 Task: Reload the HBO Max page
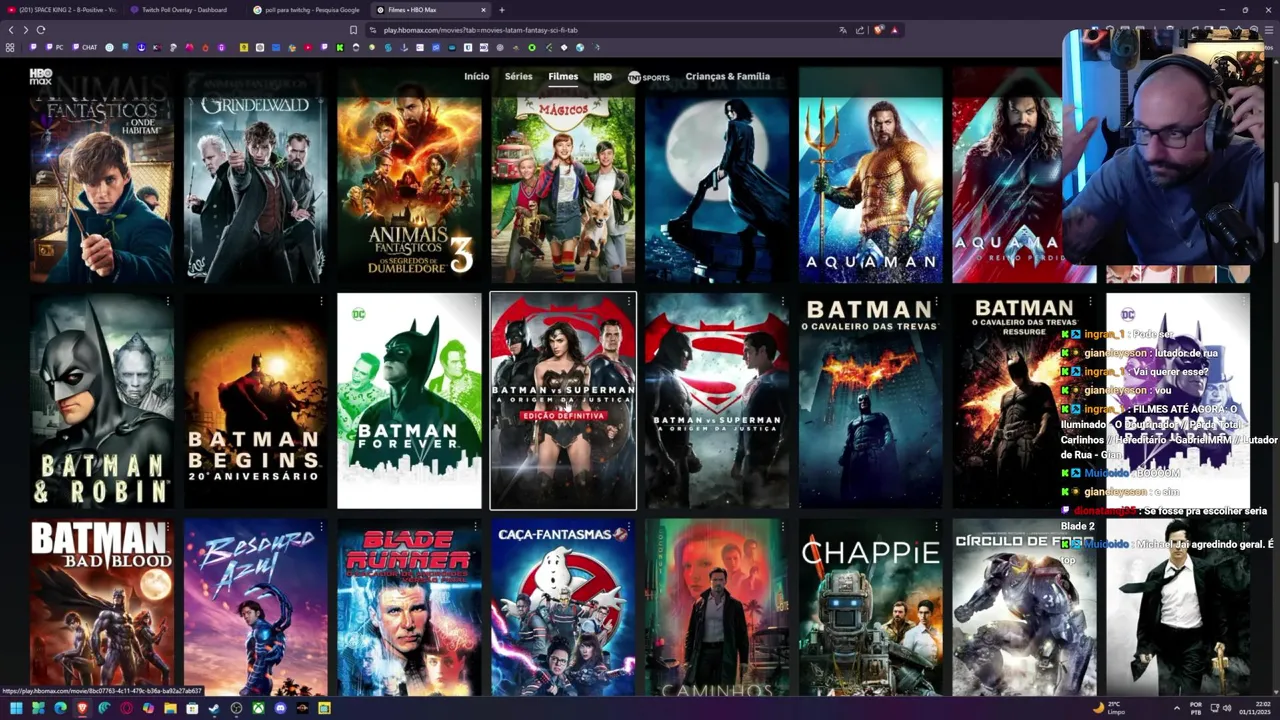click(40, 30)
